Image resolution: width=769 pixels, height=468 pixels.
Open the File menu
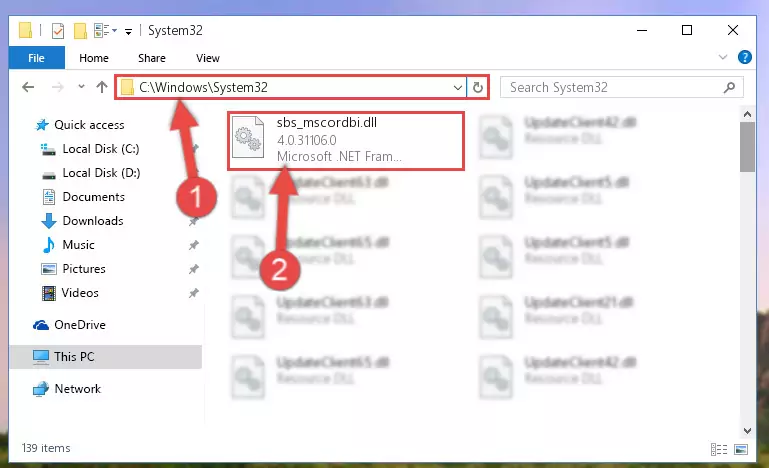(36, 58)
